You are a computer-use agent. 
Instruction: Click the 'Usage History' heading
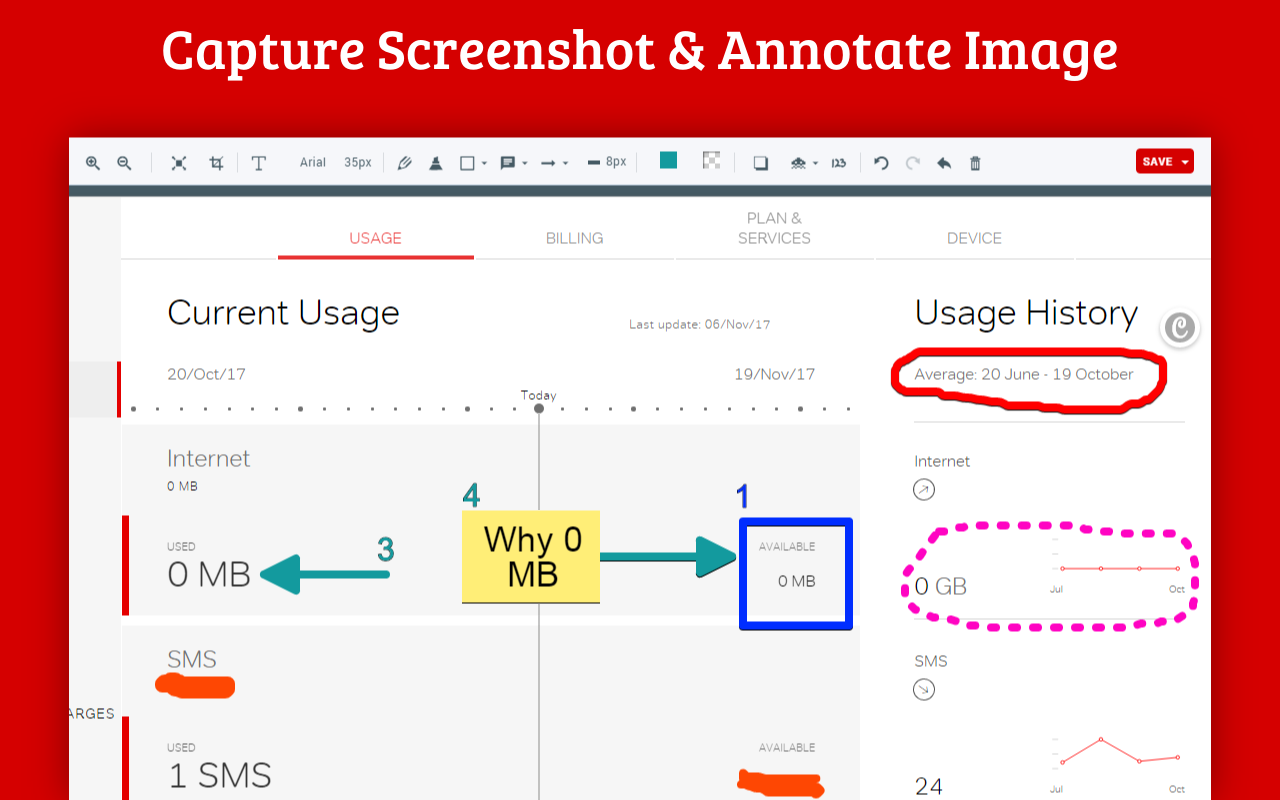[x=1026, y=314]
